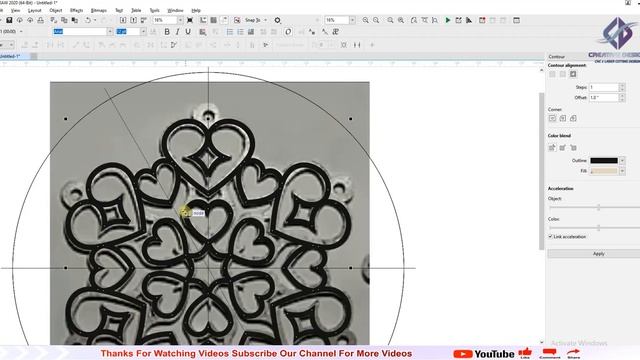This screenshot has width=640, height=360.
Task: Open the Fill color dropdown
Action: [622, 171]
